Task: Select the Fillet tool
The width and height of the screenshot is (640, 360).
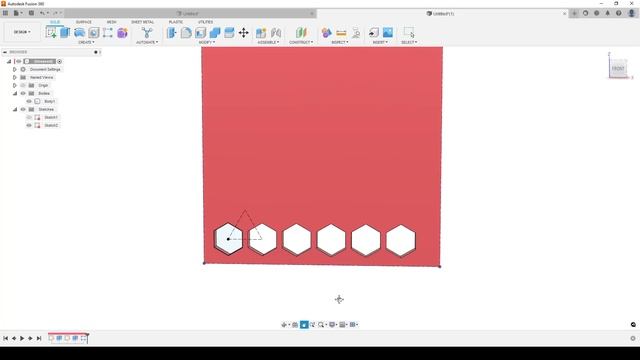Action: (x=186, y=33)
